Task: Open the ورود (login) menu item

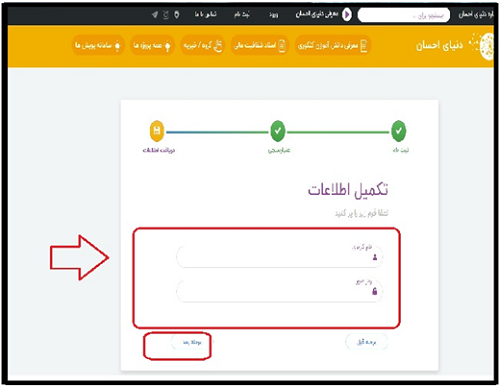Action: pos(274,15)
